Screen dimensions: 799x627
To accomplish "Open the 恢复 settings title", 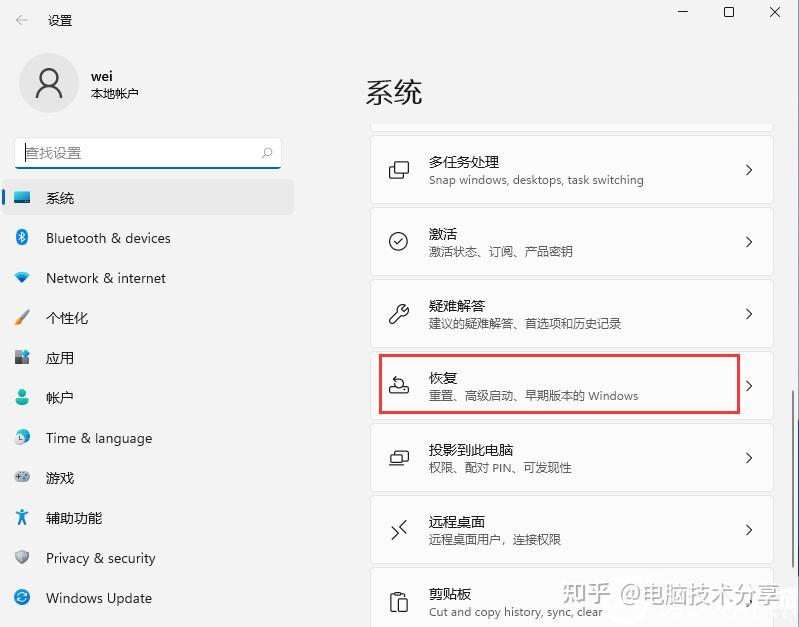I will [443, 378].
